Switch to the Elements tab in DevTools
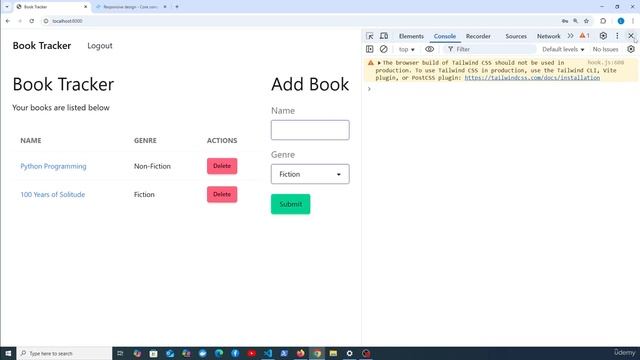 (x=411, y=36)
